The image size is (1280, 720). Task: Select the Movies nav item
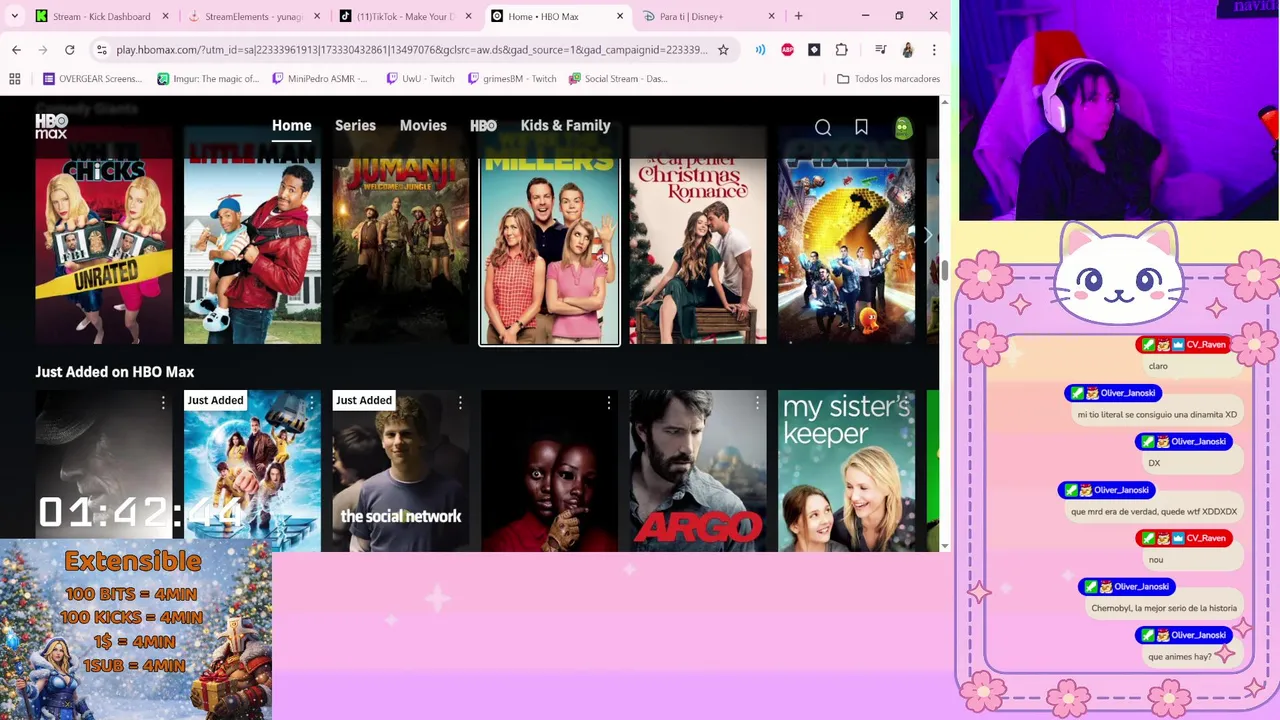(x=423, y=126)
